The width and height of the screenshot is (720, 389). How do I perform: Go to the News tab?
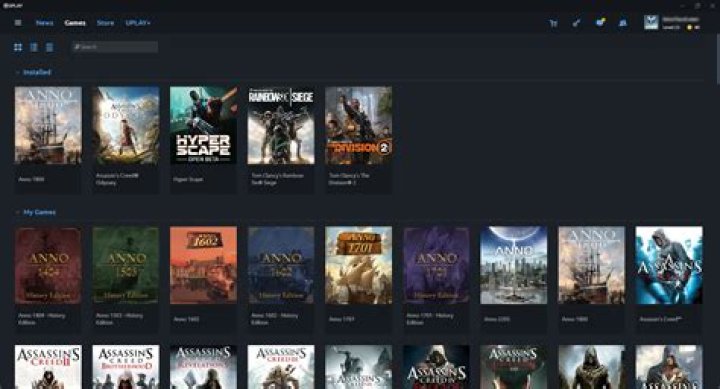pos(45,23)
